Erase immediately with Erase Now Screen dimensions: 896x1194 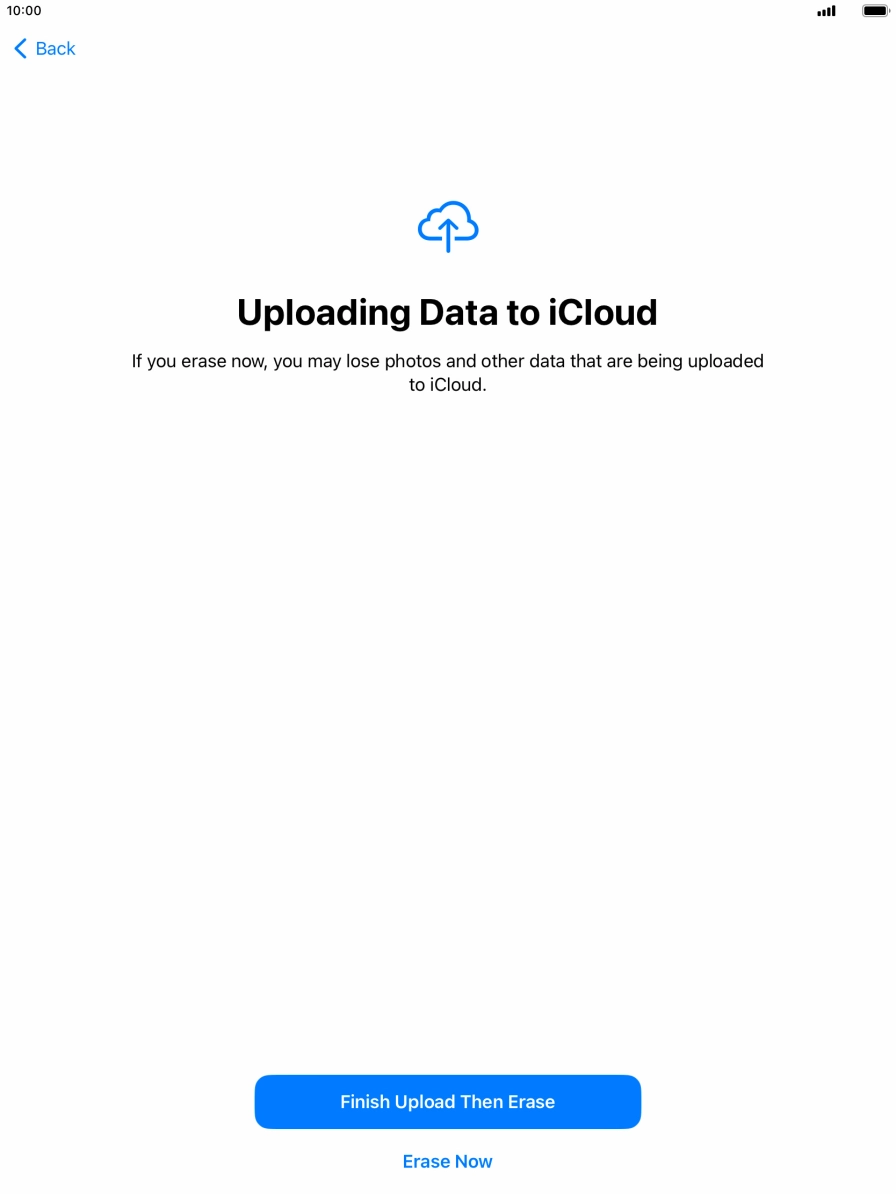pyautogui.click(x=448, y=1161)
